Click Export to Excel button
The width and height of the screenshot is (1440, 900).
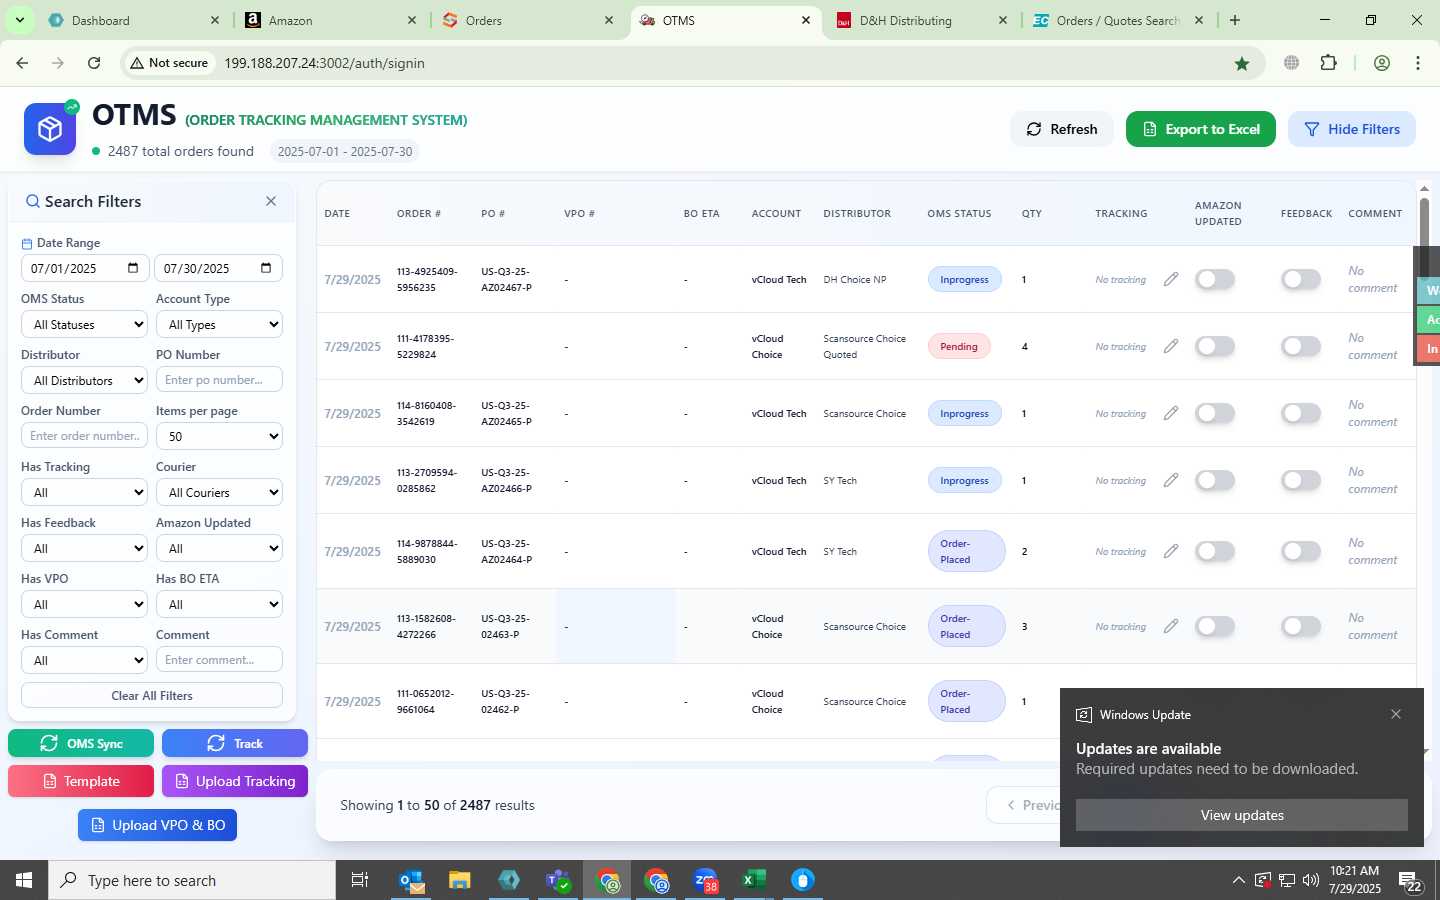[1201, 129]
